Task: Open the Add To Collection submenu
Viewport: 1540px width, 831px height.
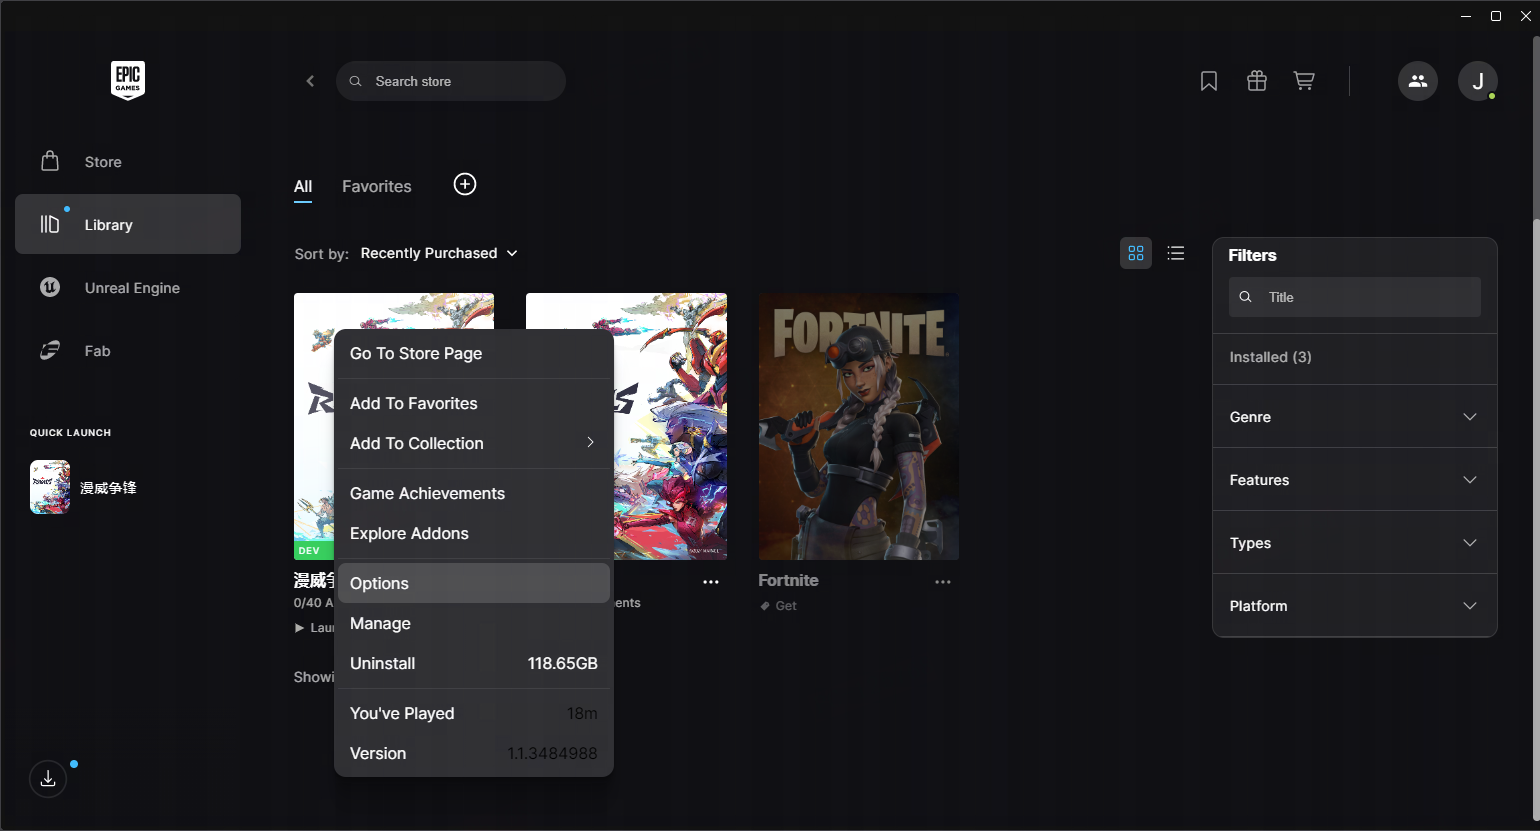Action: (474, 443)
